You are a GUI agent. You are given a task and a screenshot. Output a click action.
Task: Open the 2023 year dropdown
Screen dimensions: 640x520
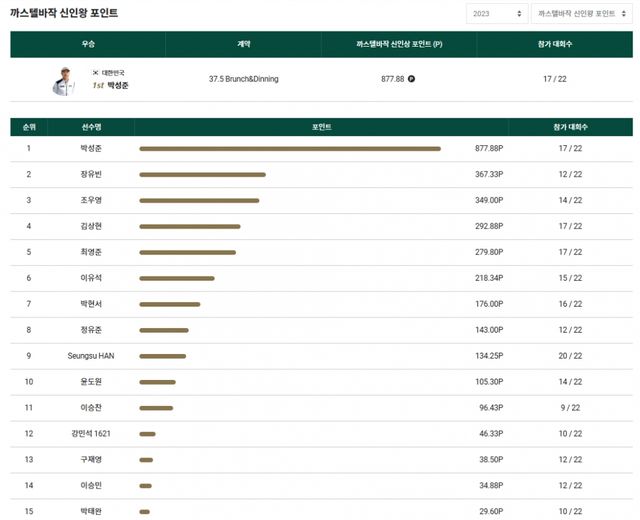click(496, 14)
